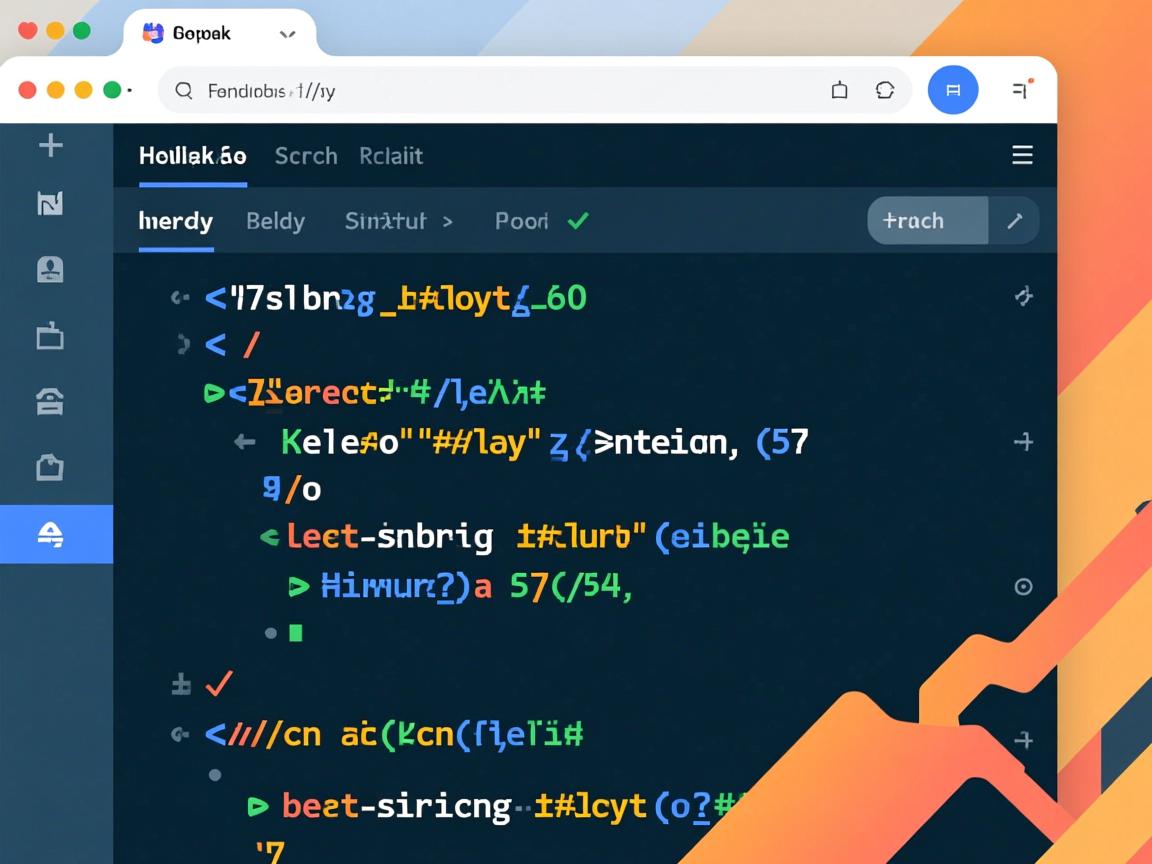Expand the green triangle before Himun line
Viewport: 1152px width, 864px height.
[298, 587]
